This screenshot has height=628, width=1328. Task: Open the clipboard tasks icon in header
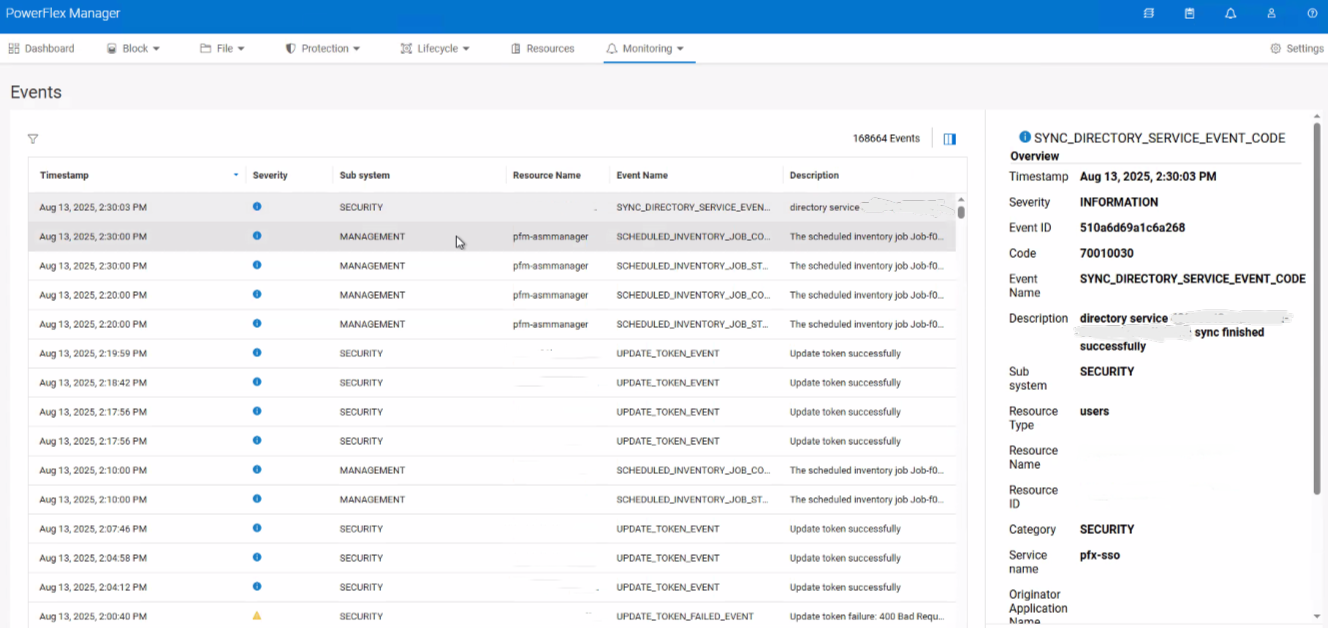[1189, 13]
